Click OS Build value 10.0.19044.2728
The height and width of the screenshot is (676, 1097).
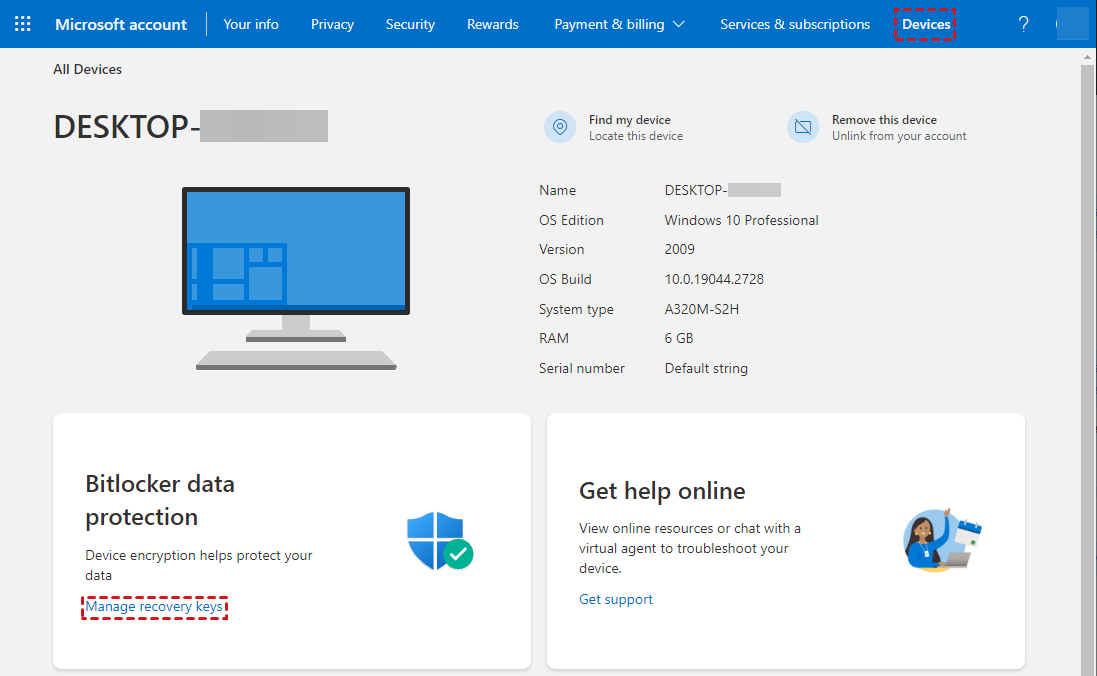coord(714,279)
